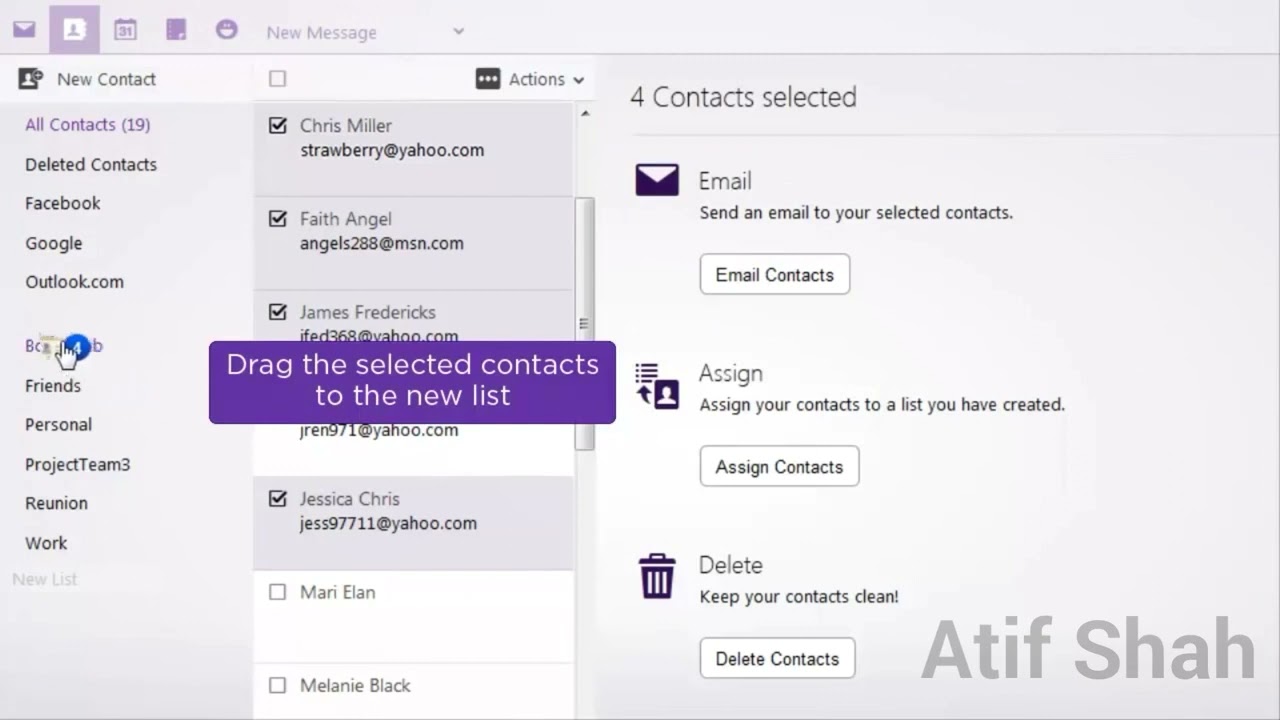
Task: Select James Fredericks contact name
Action: coord(368,312)
